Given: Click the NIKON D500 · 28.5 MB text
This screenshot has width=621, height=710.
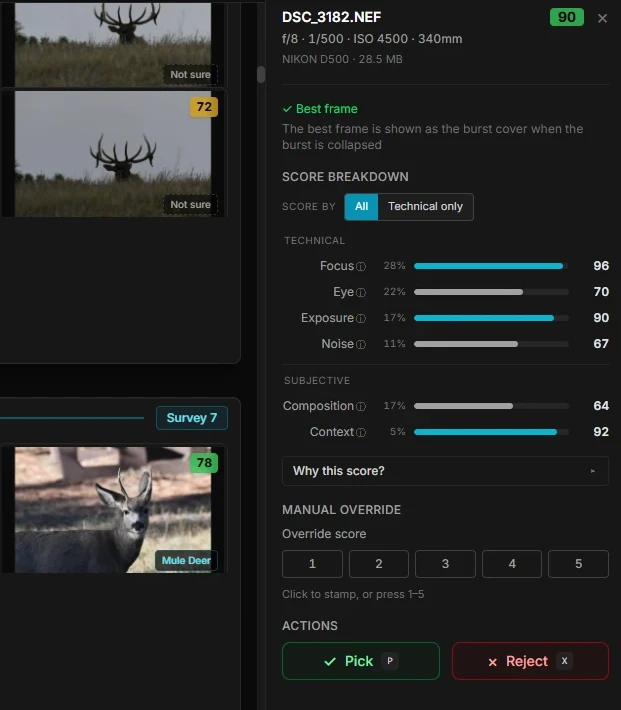Looking at the screenshot, I should tap(342, 59).
